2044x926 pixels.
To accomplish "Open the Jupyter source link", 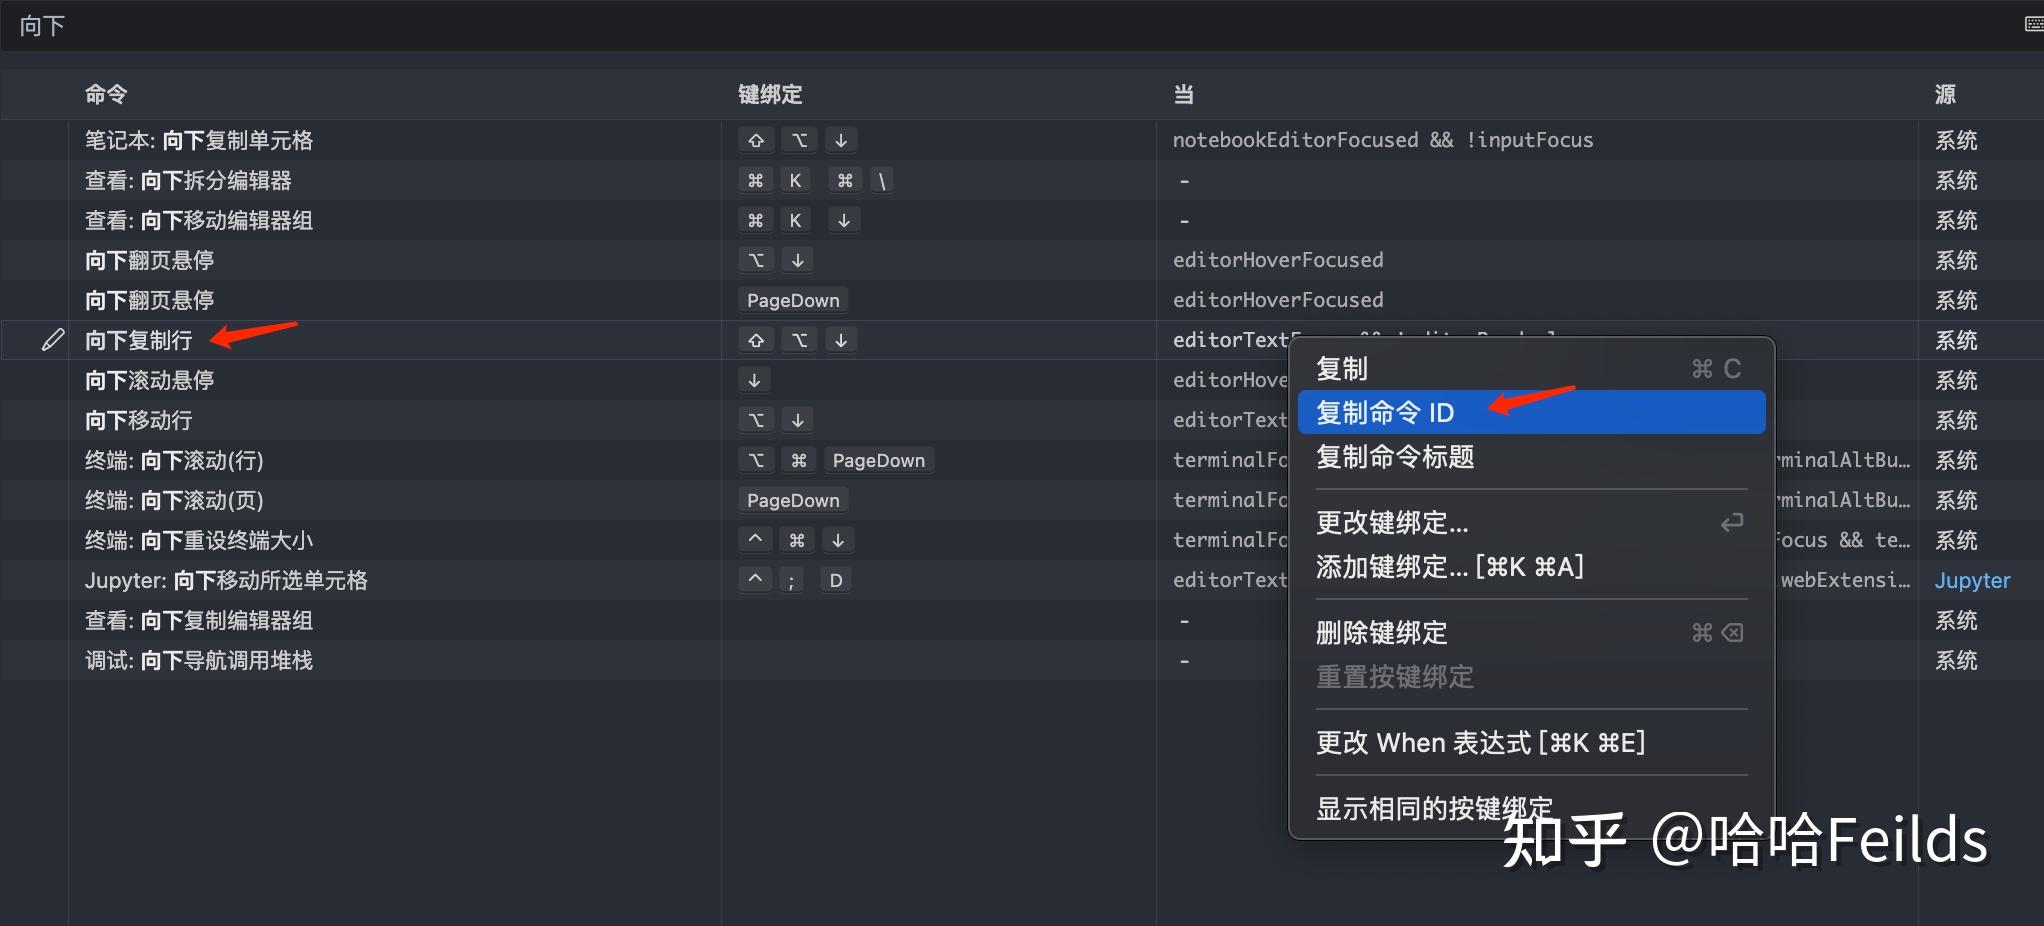I will coord(1971,580).
